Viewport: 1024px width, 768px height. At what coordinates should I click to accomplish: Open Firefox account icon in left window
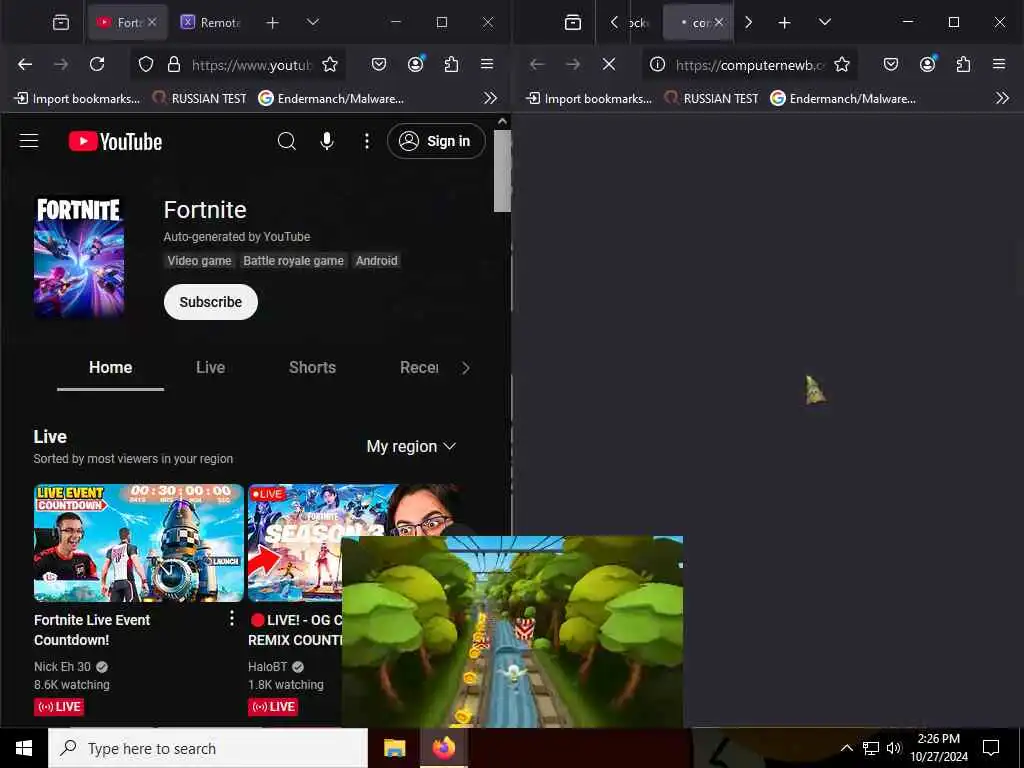[x=415, y=64]
